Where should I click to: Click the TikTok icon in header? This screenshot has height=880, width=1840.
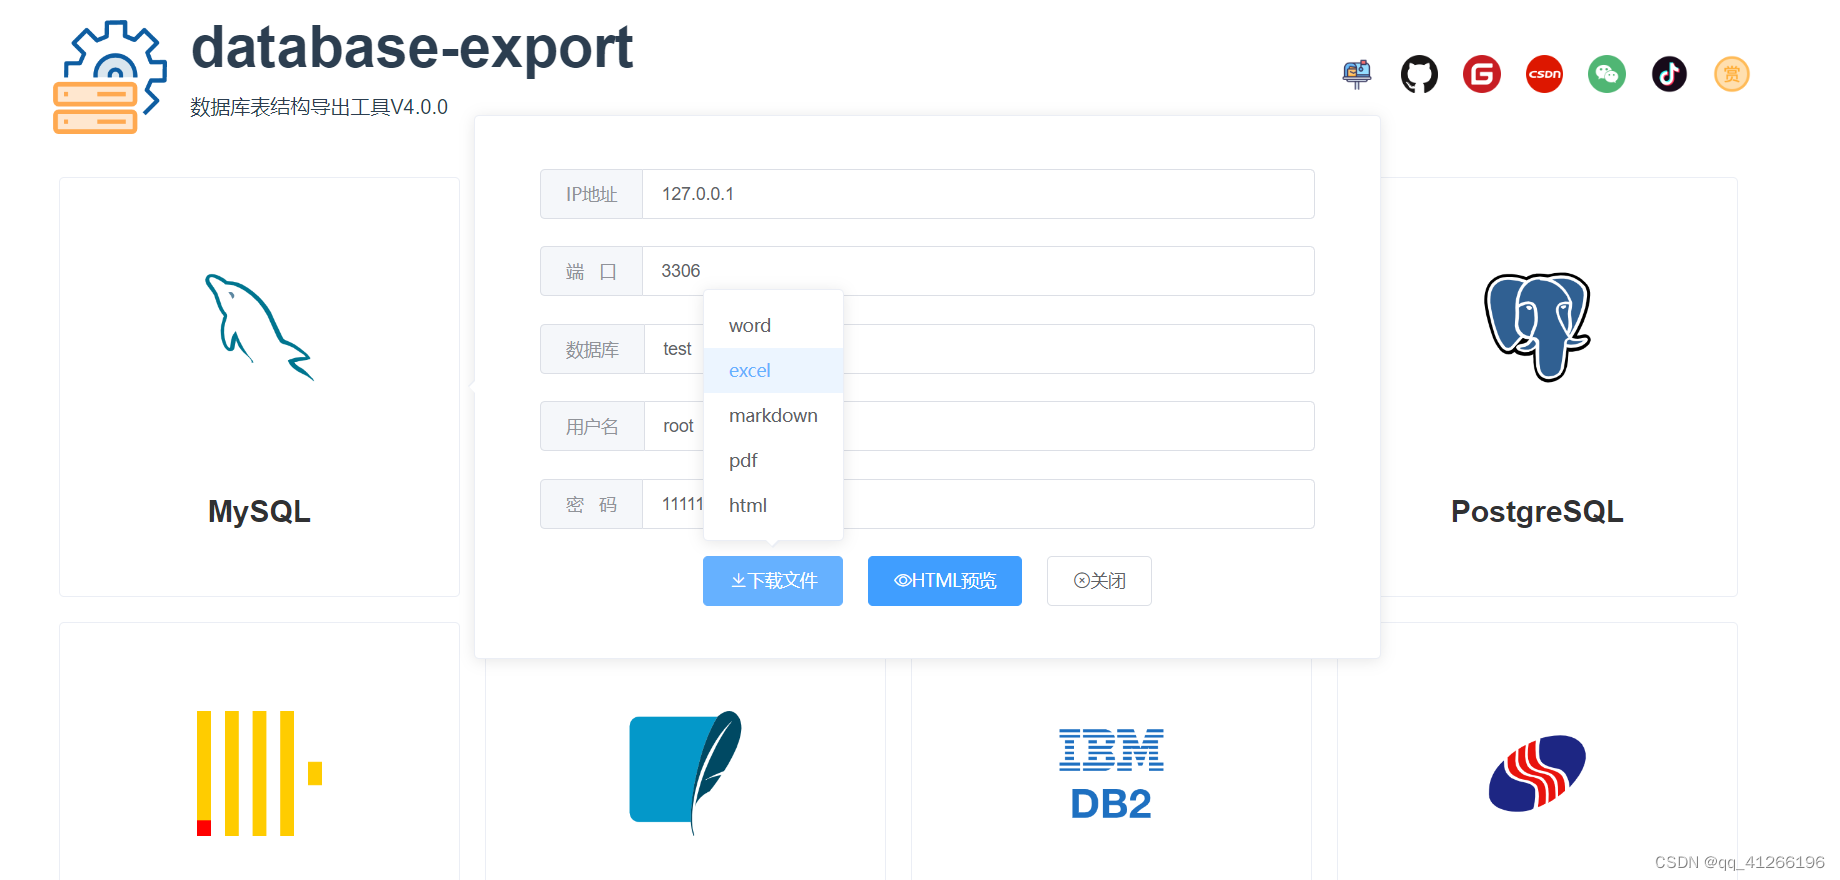[1669, 74]
